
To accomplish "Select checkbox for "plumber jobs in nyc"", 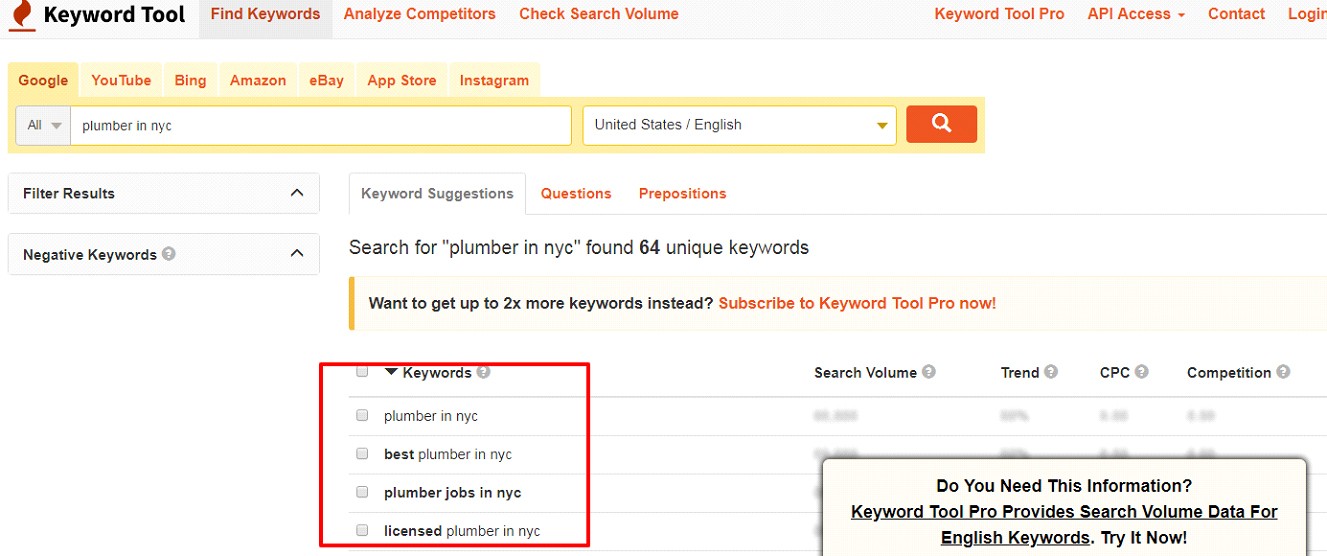I will point(362,492).
